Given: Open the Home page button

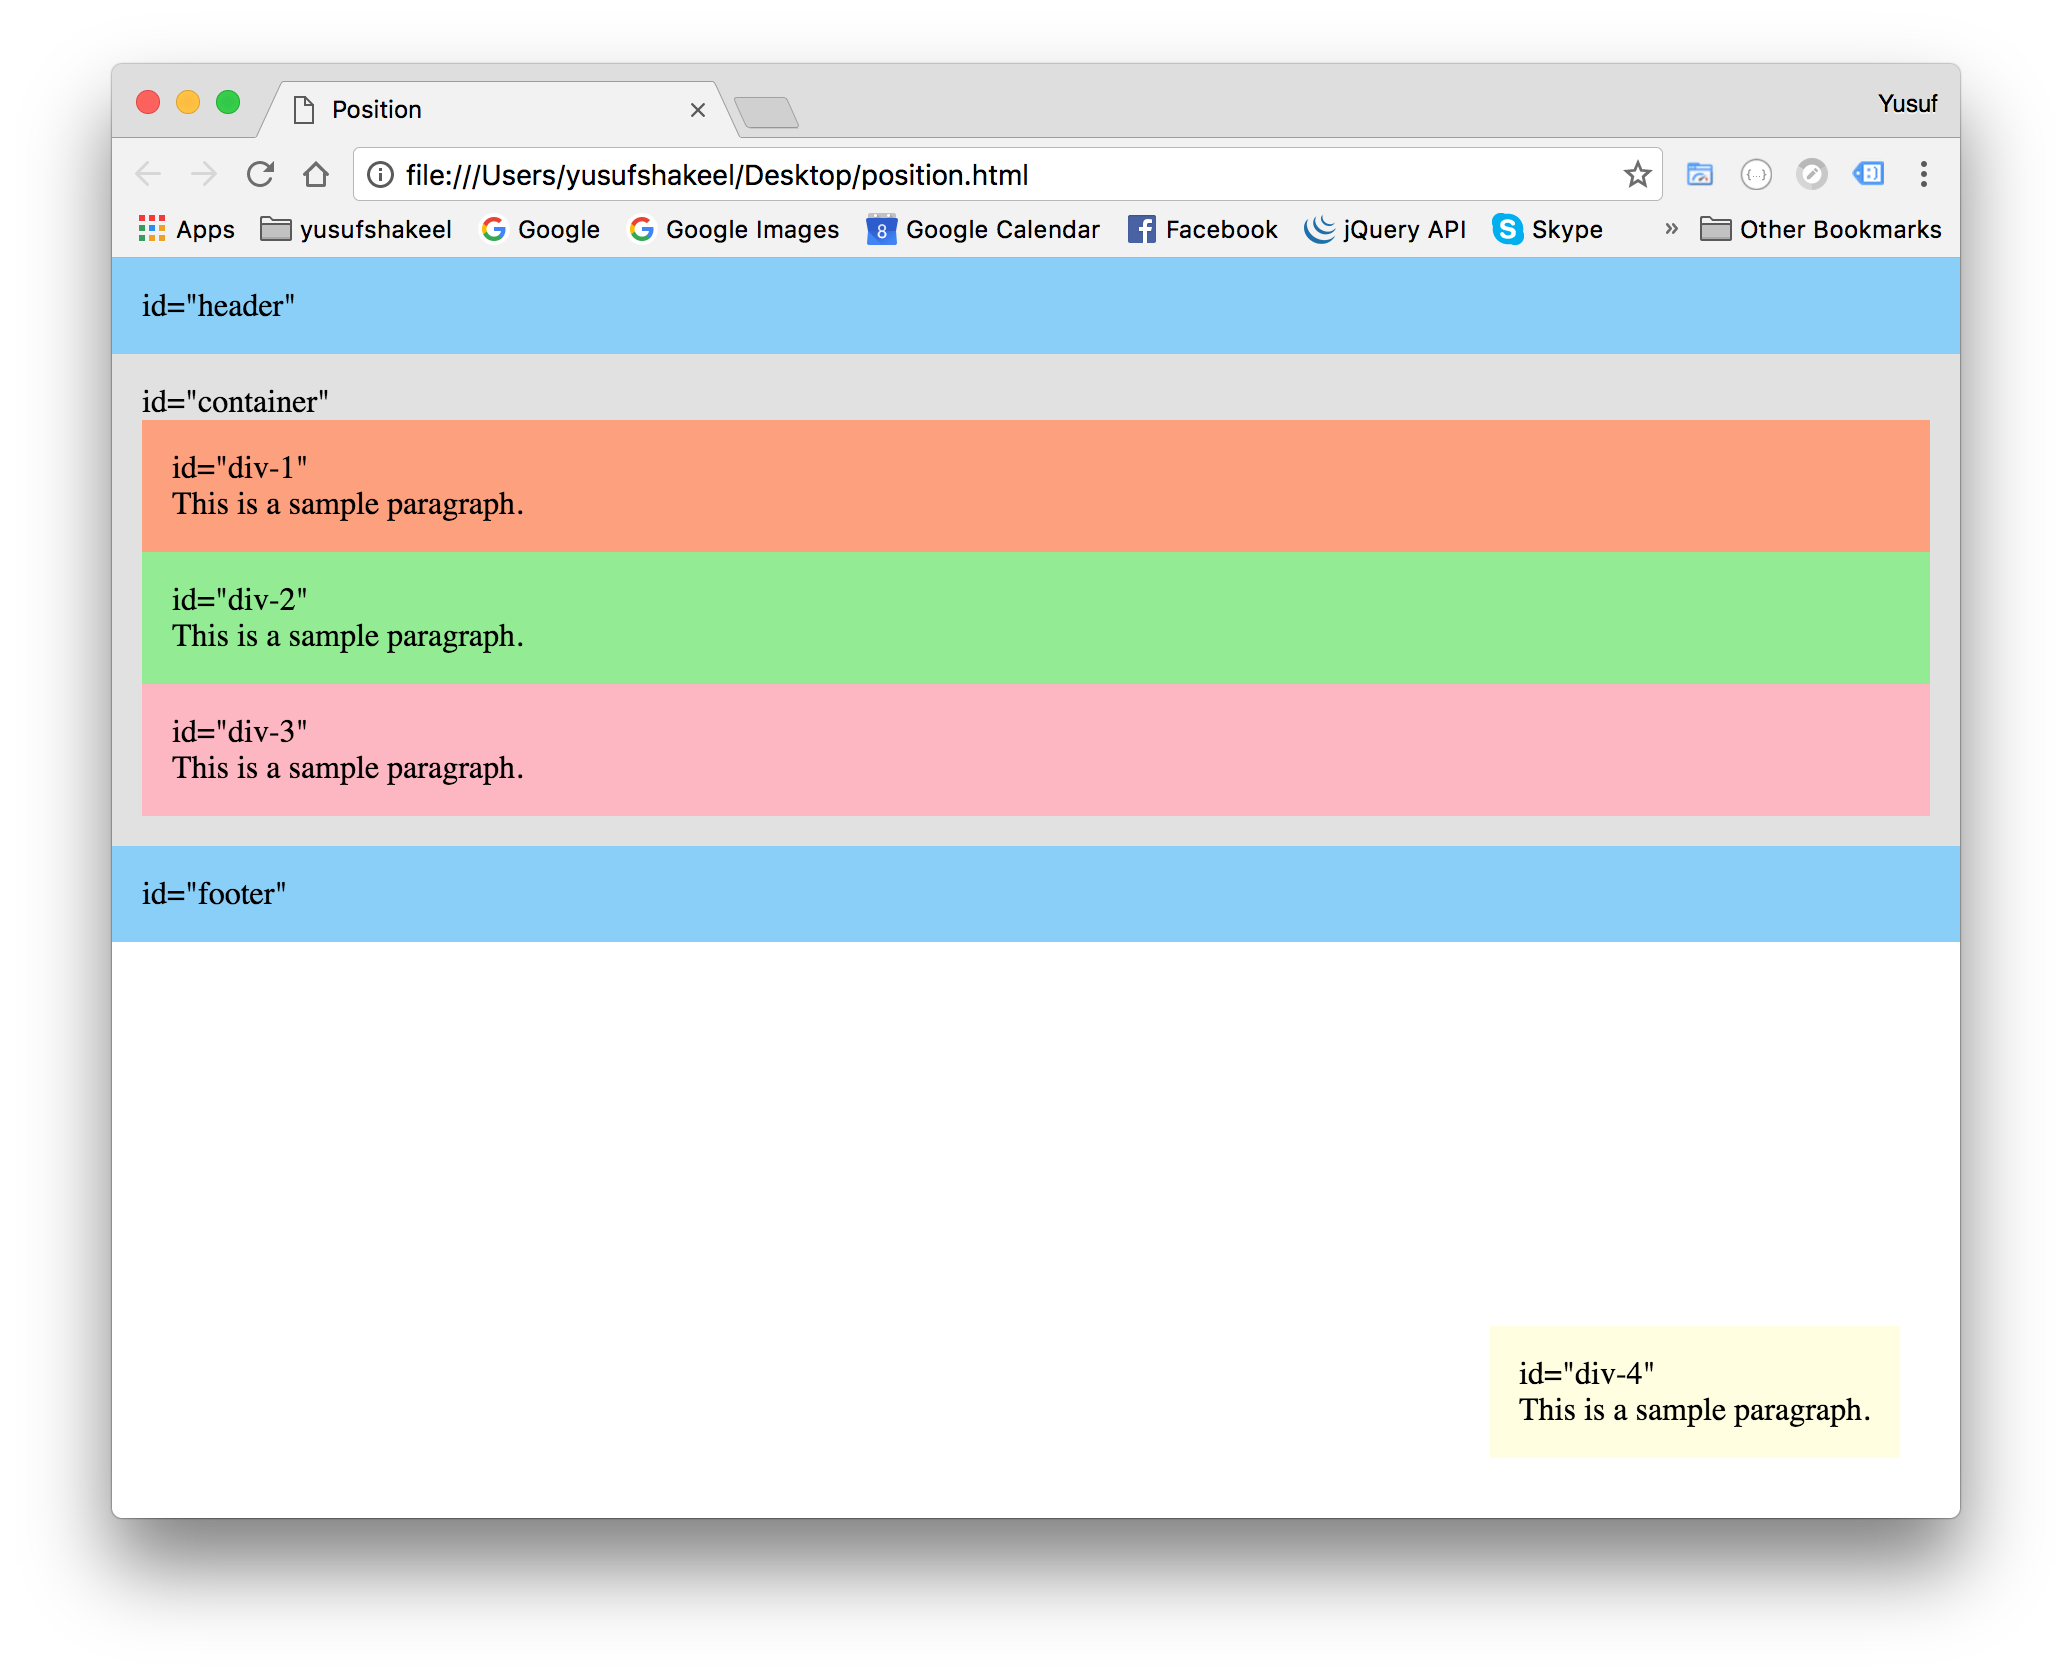Looking at the screenshot, I should click(316, 174).
